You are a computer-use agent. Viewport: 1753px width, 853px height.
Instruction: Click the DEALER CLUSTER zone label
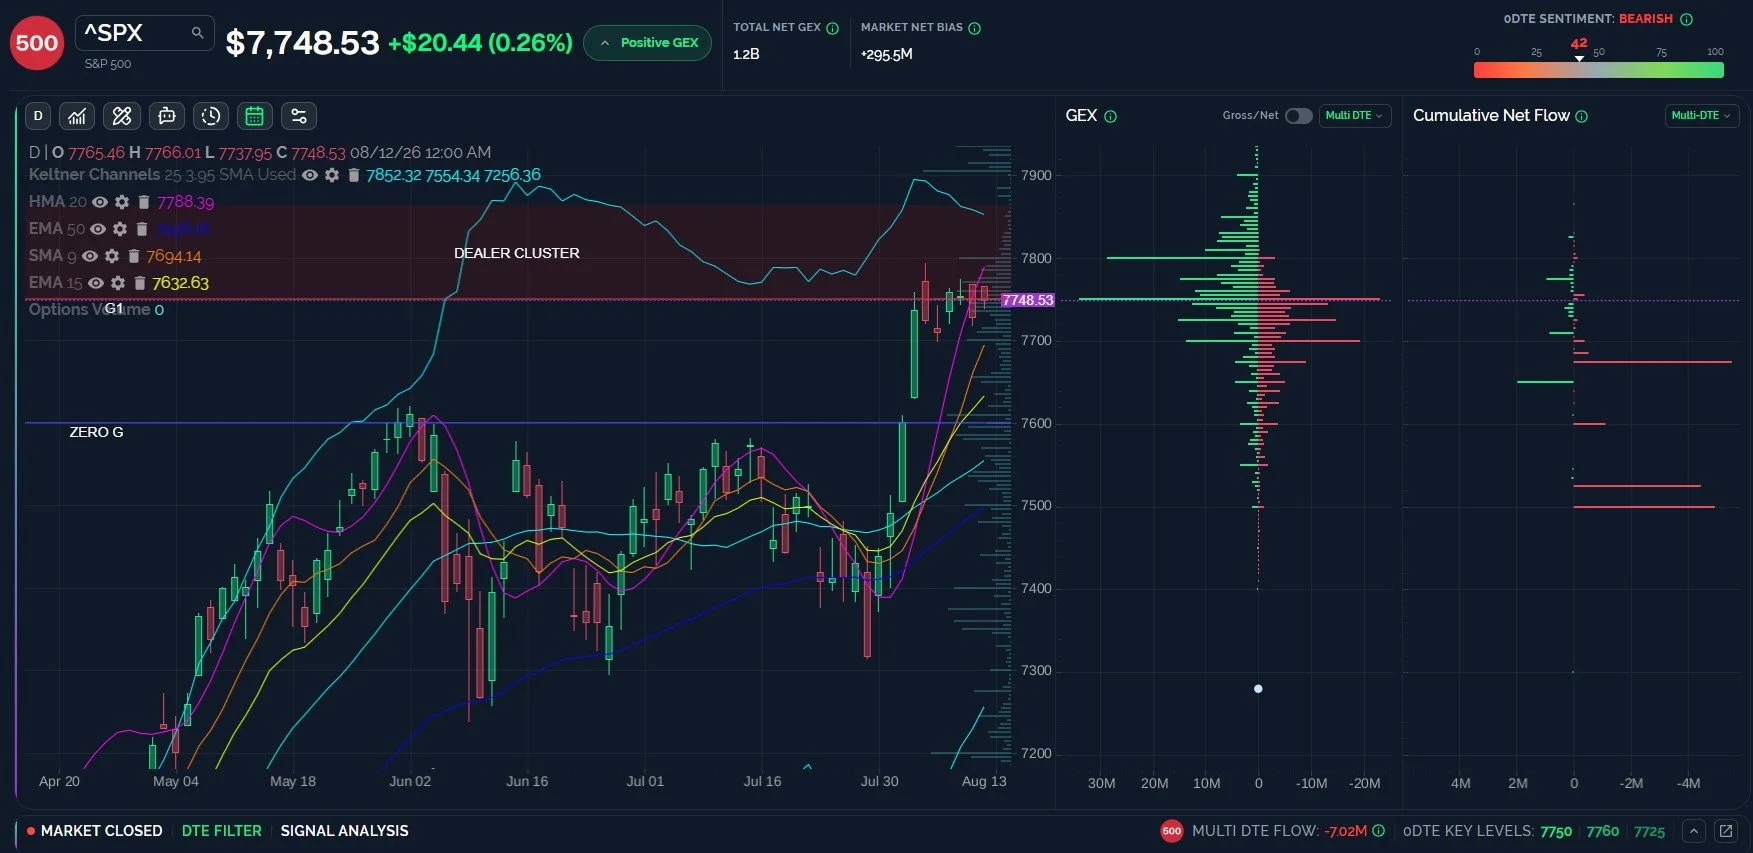pos(517,253)
